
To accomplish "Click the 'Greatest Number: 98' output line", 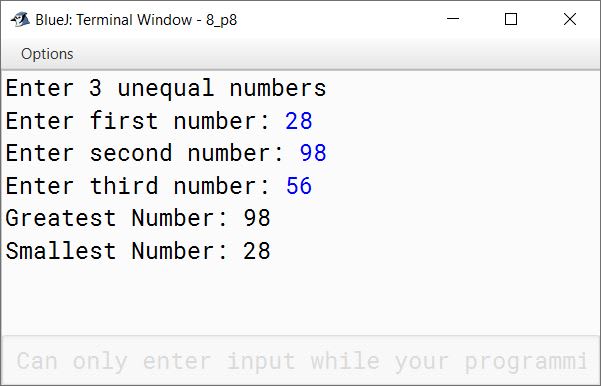I will [x=138, y=218].
